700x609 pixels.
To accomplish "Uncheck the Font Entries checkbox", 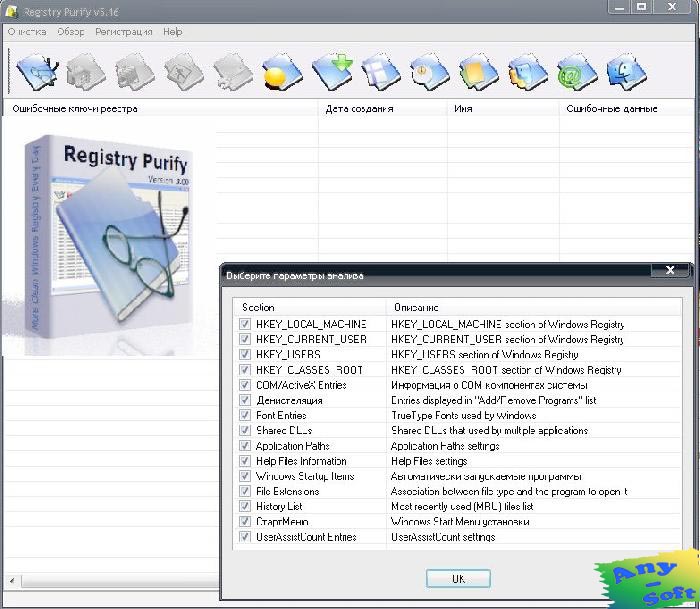I will point(245,415).
